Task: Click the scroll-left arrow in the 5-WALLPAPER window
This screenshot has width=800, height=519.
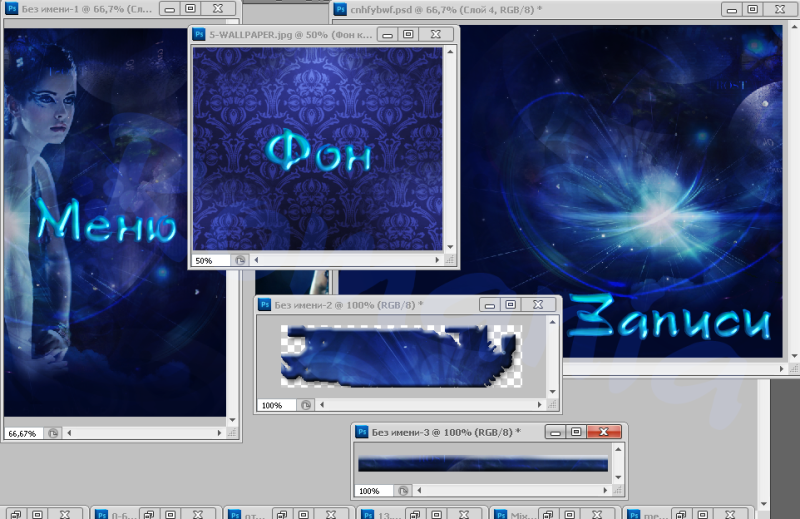Action: (x=256, y=260)
